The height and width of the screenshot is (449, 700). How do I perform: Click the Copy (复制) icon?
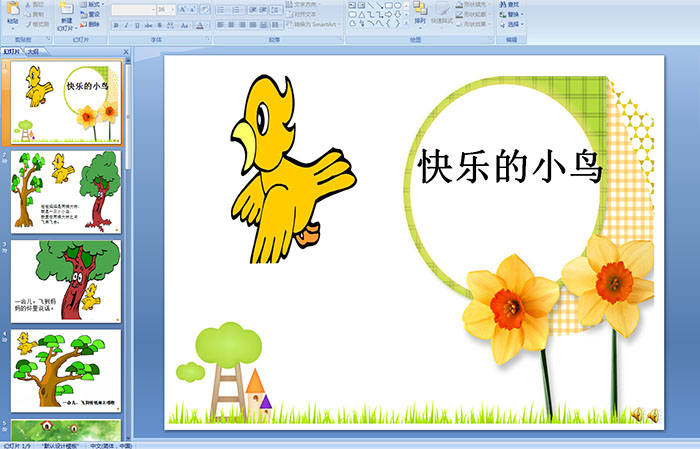click(x=28, y=14)
